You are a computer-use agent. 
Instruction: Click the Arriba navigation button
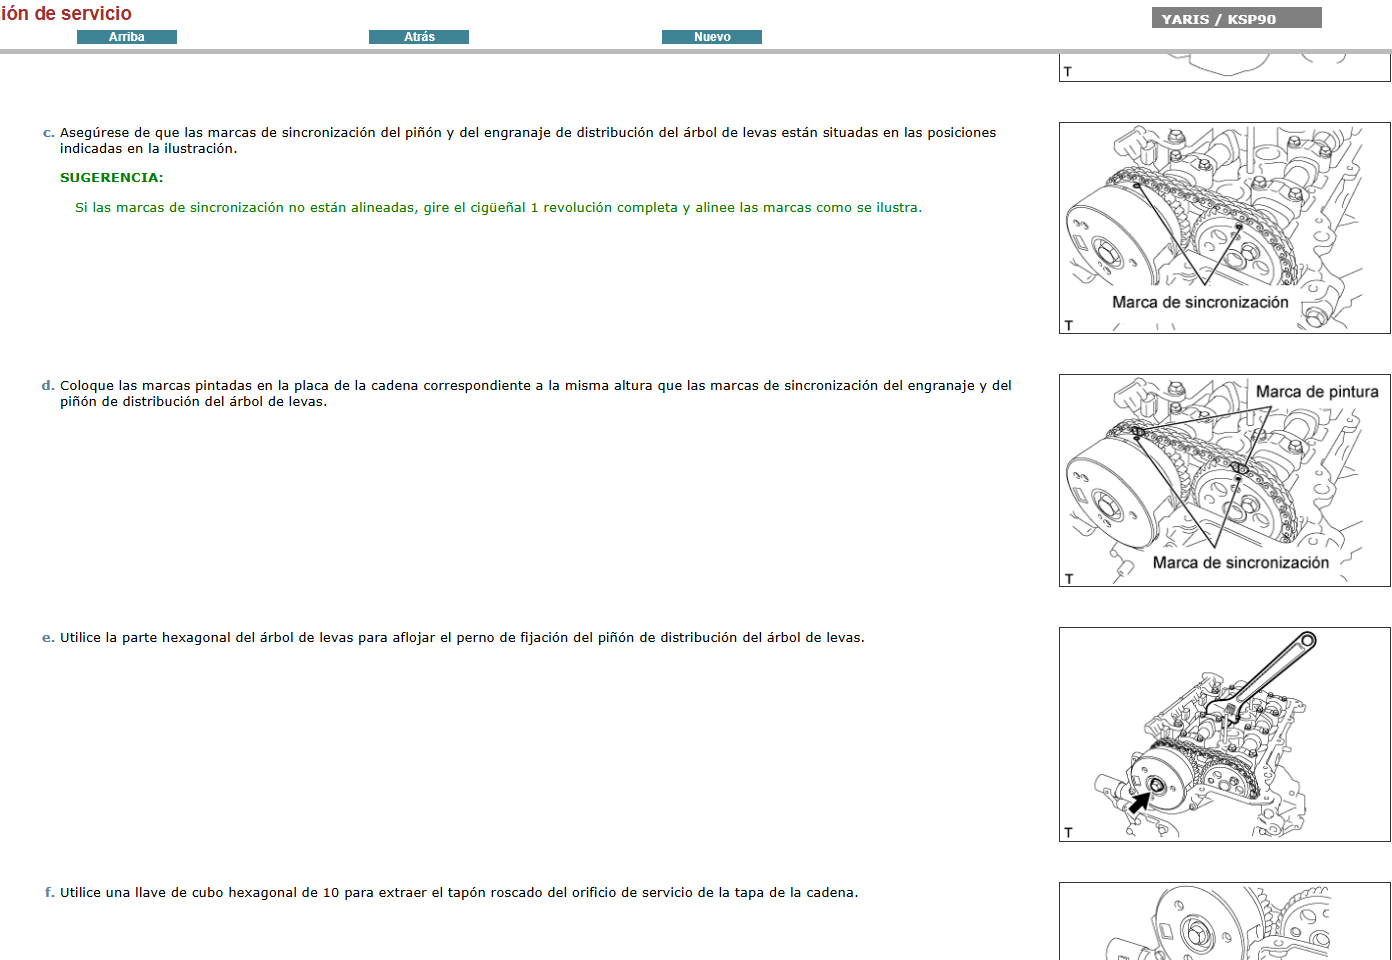pos(127,37)
